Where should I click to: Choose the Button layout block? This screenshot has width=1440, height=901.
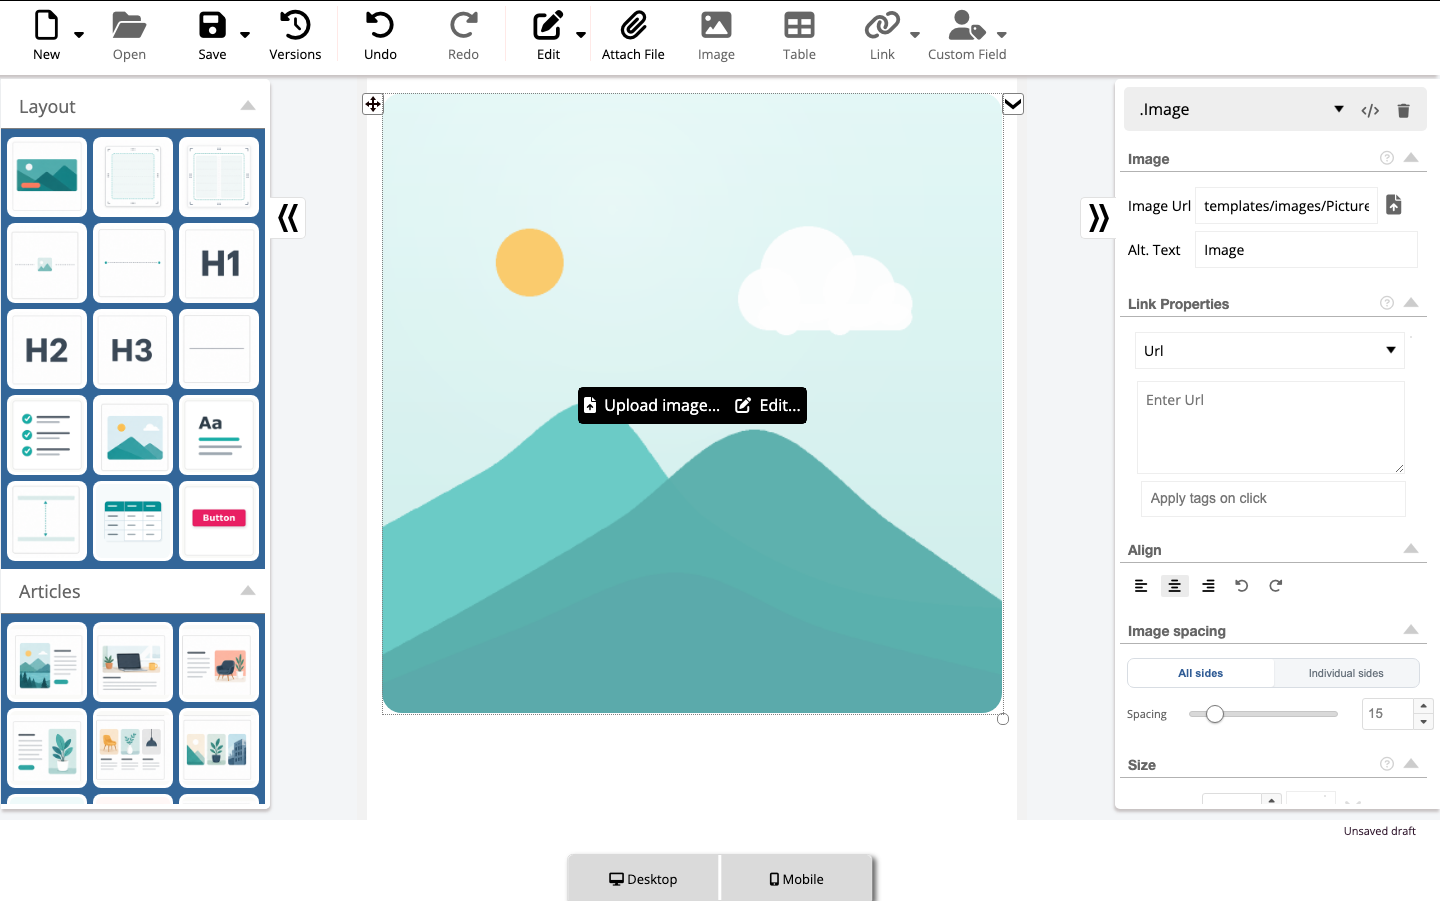click(219, 521)
